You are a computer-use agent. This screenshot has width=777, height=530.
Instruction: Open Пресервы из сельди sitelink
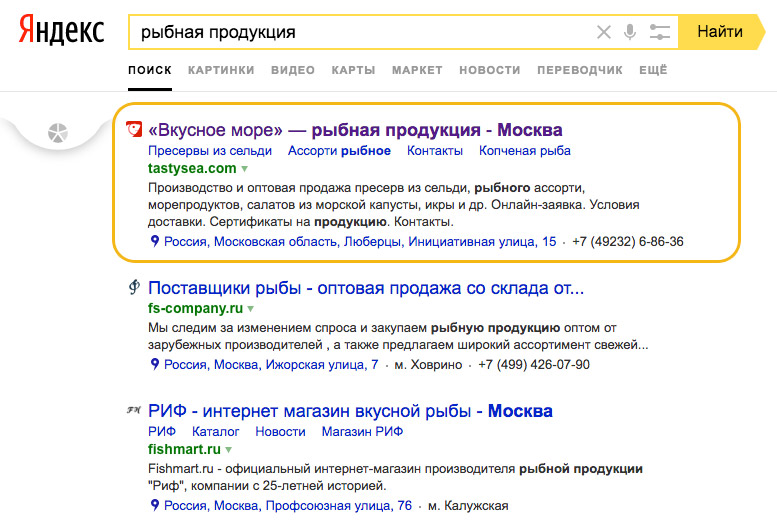pyautogui.click(x=210, y=151)
